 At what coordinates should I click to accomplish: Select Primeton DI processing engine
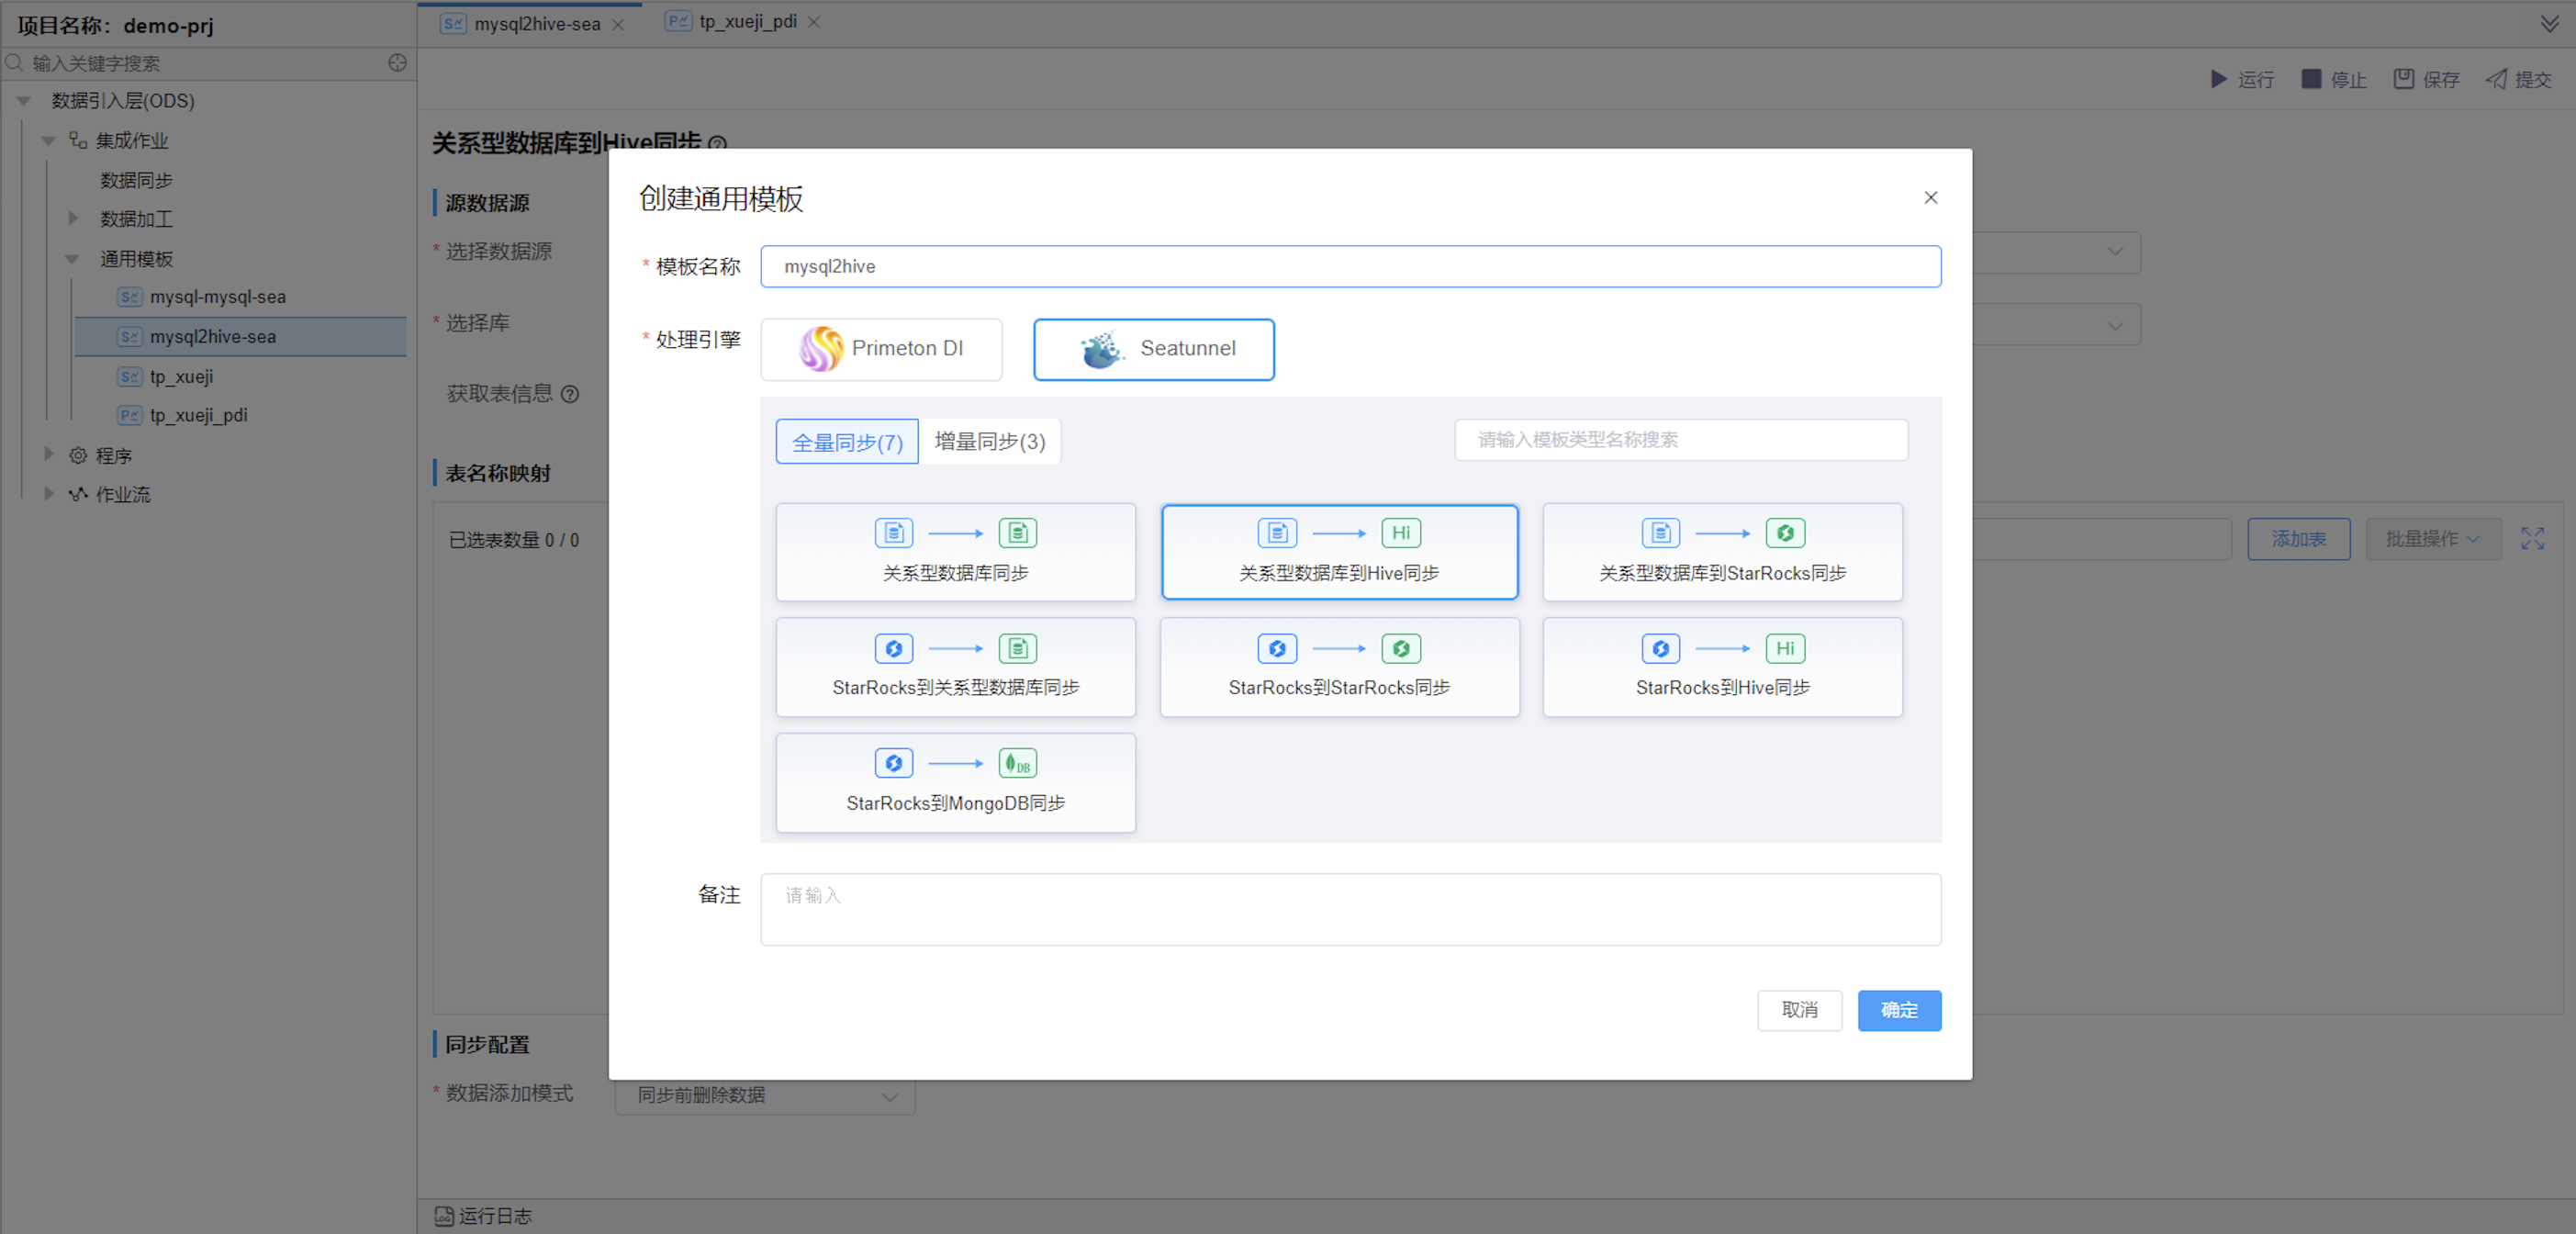tap(881, 349)
